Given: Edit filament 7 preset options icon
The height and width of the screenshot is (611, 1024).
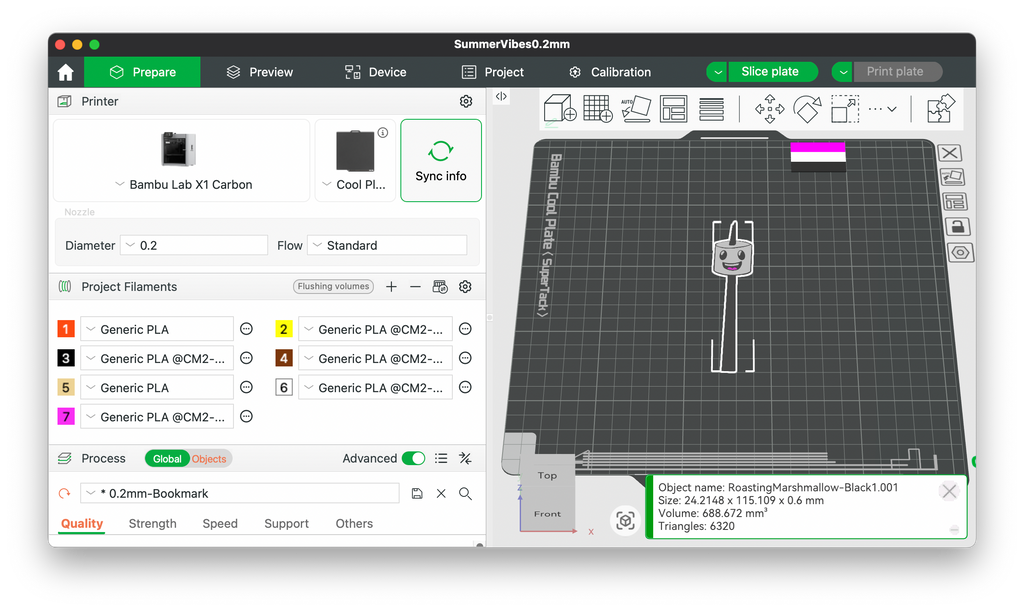Looking at the screenshot, I should [x=246, y=416].
